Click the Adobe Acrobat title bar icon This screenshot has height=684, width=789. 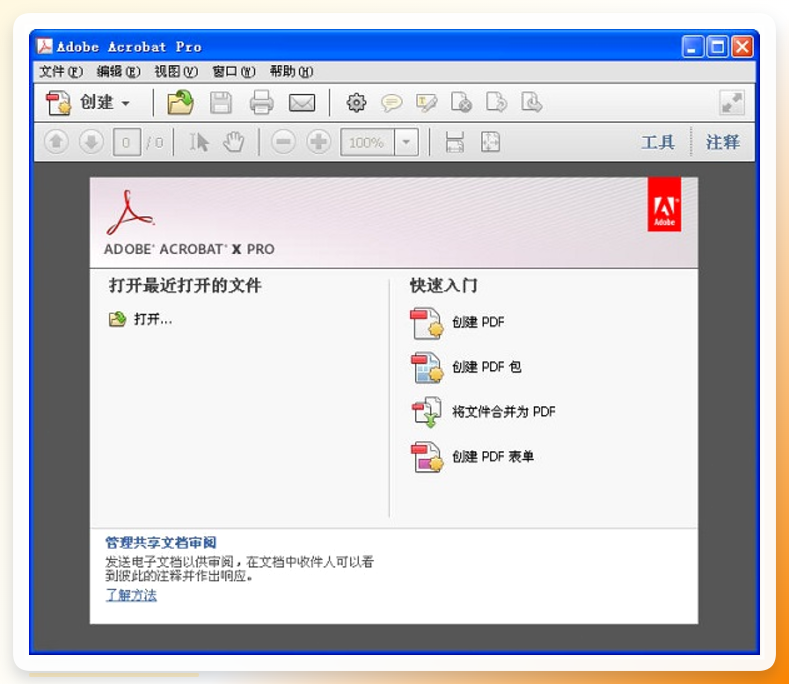coord(44,46)
